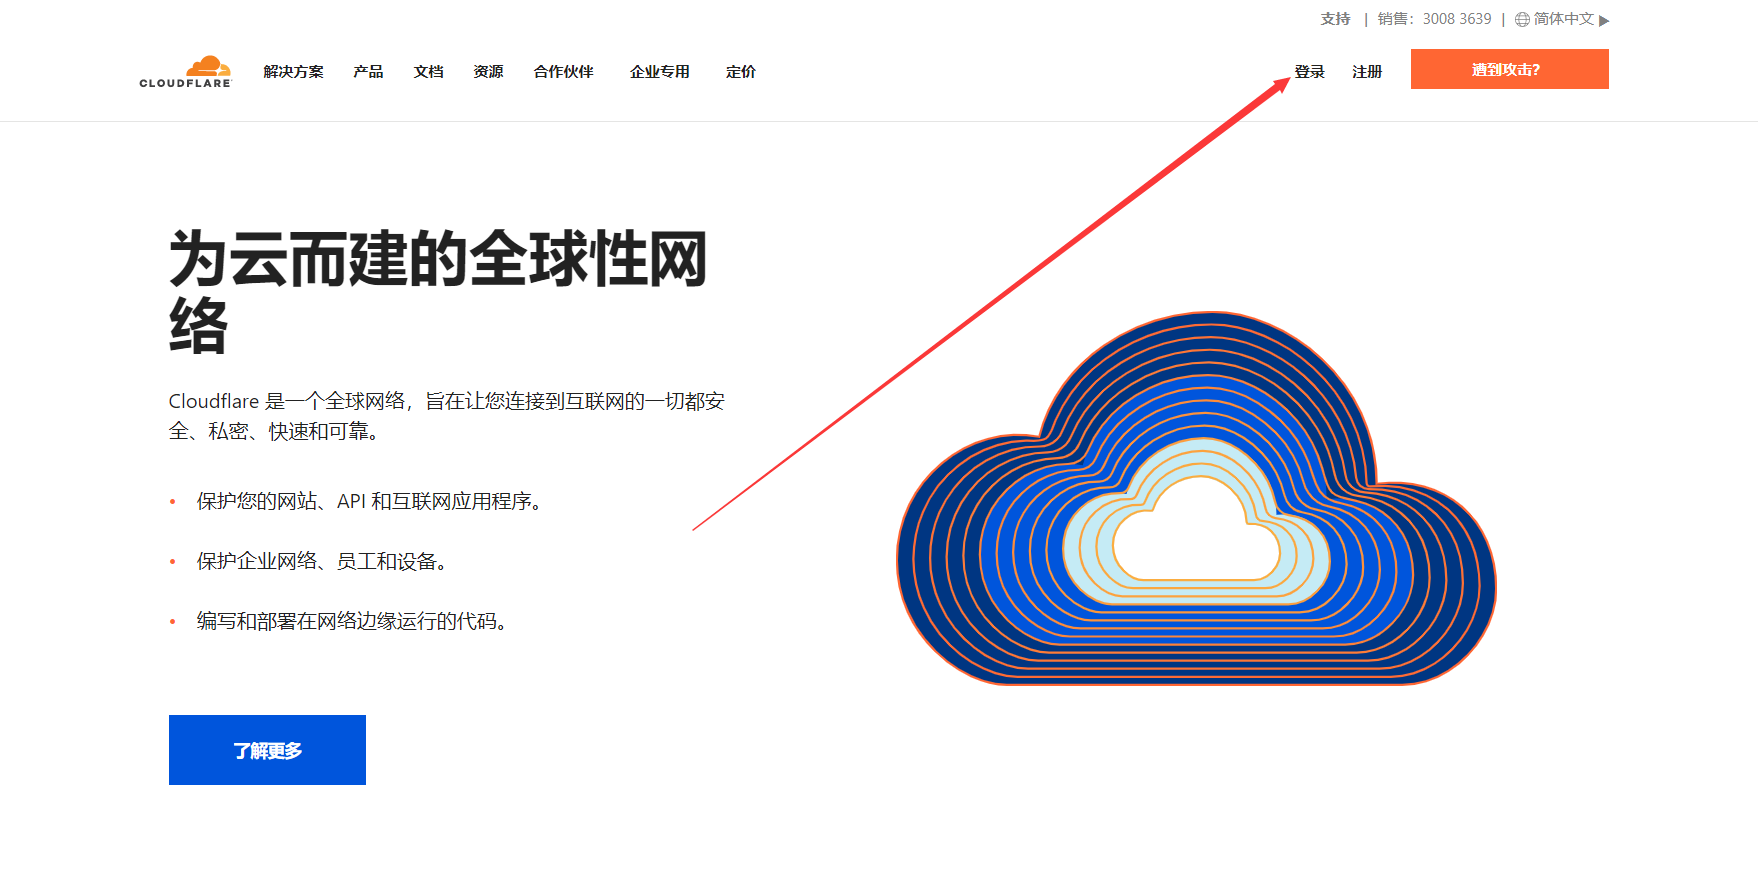Viewport: 1758px width, 892px height.
Task: Open the 文档 menu
Action: [428, 72]
